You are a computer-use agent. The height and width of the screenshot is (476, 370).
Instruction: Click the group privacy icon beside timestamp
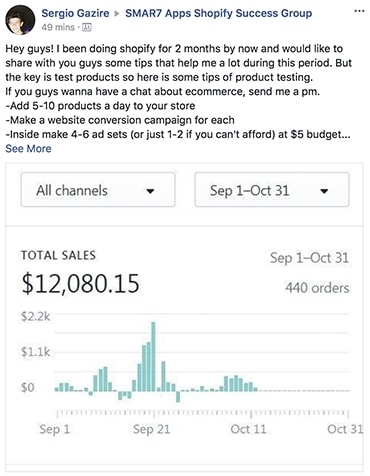pos(87,27)
